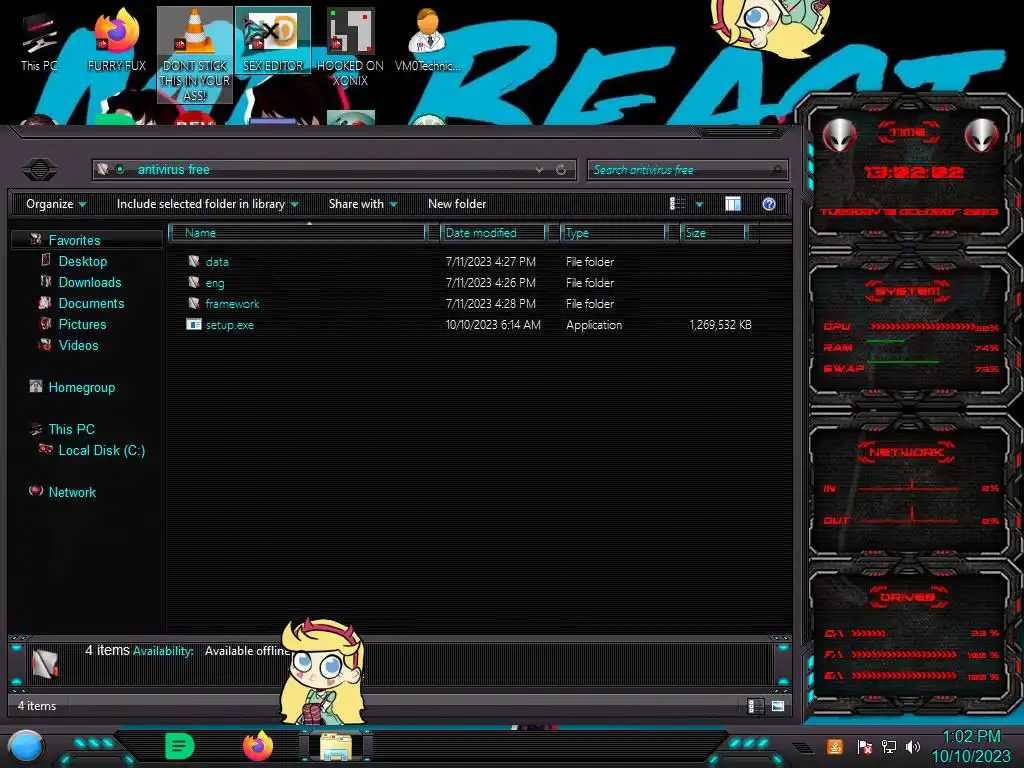Open the Share with dropdown
Viewport: 1024px width, 768px height.
[363, 204]
